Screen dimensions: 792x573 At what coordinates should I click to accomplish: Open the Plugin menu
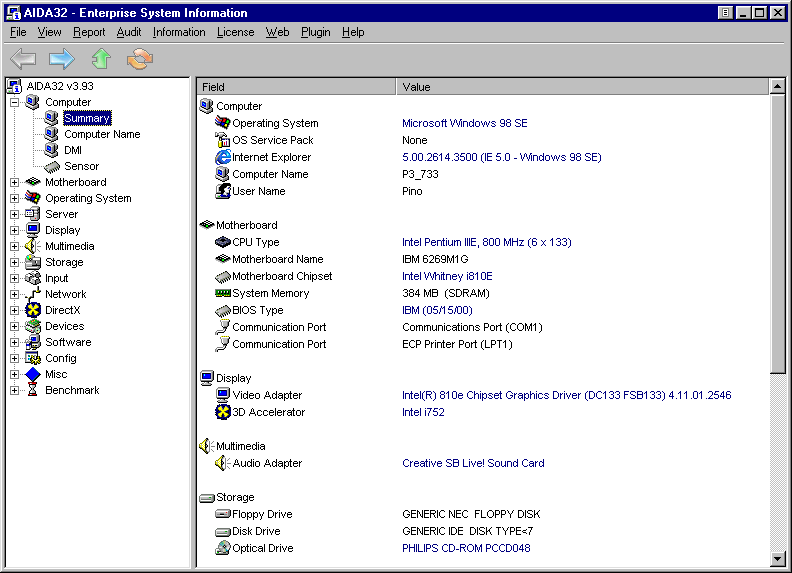315,32
